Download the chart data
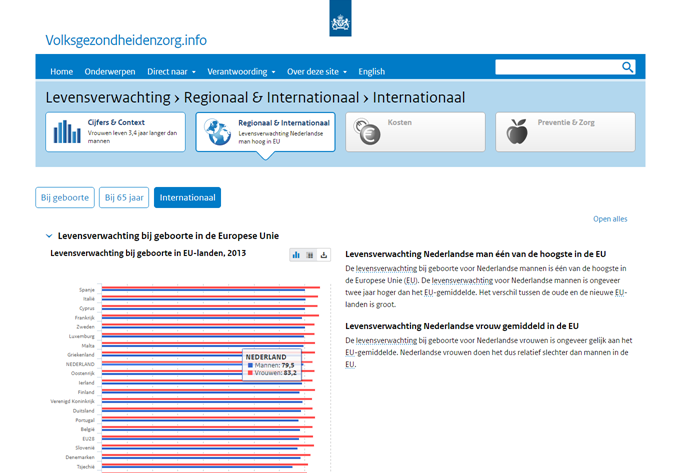 tap(324, 255)
